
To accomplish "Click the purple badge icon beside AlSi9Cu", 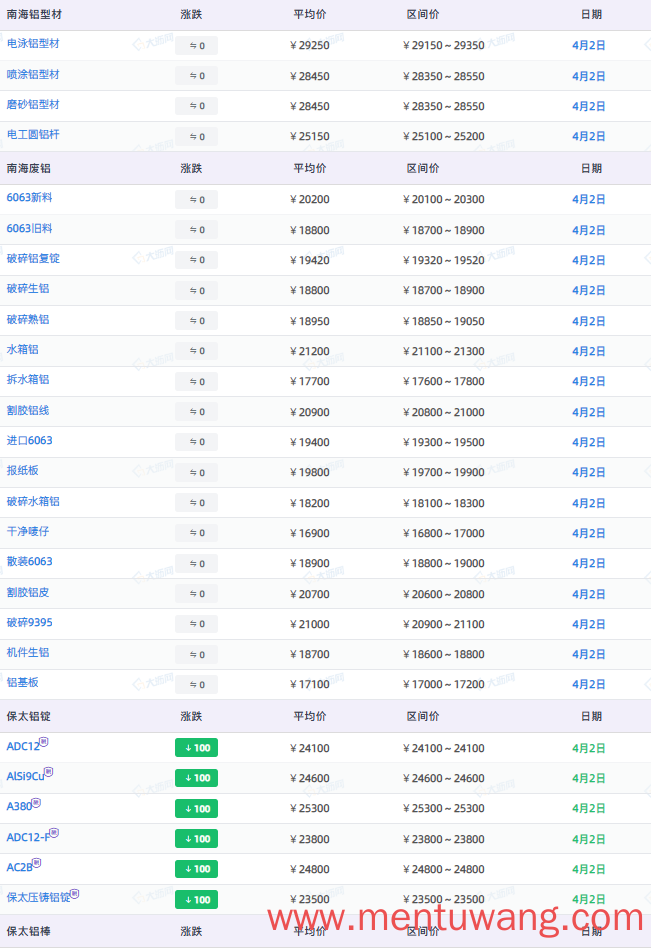I will point(49,772).
